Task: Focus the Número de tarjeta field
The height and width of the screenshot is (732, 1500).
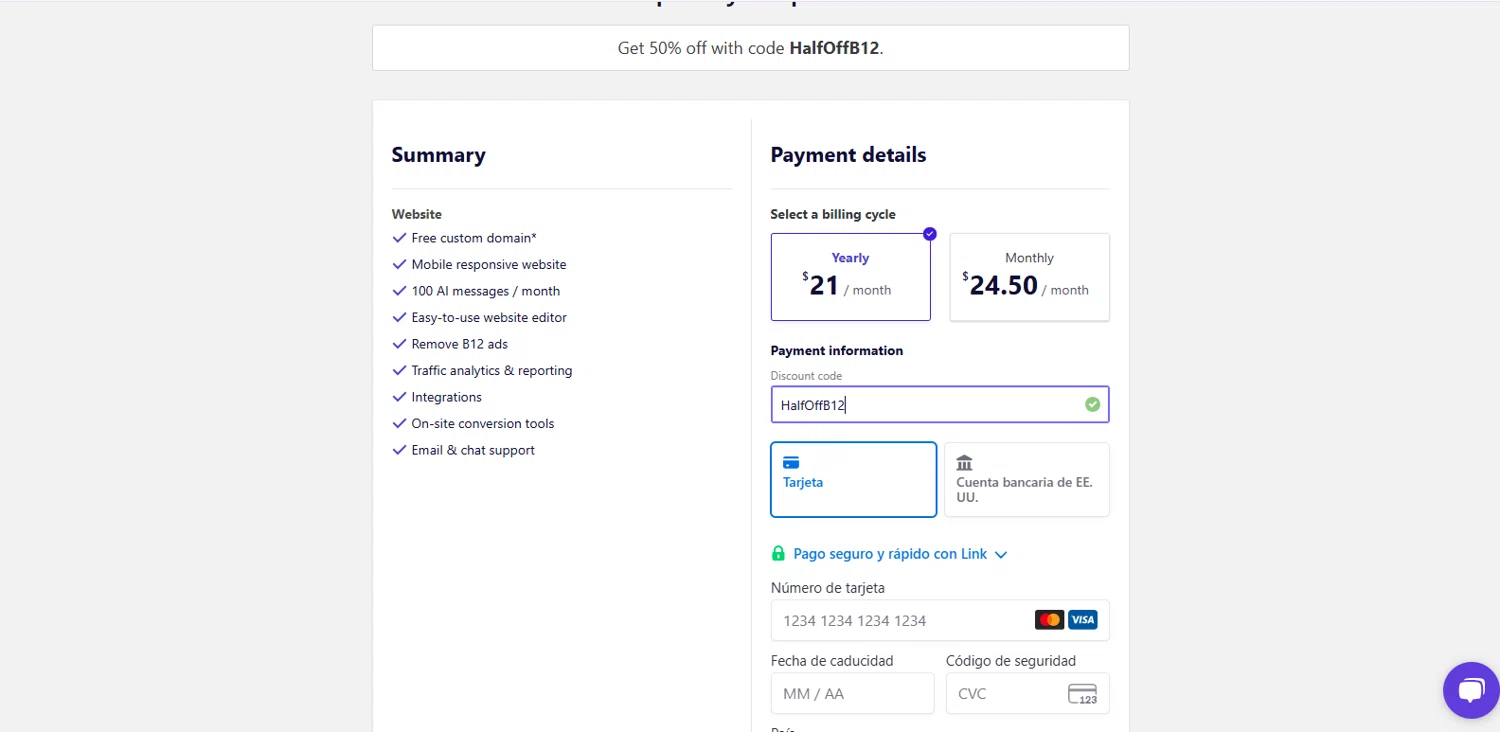Action: (x=940, y=620)
